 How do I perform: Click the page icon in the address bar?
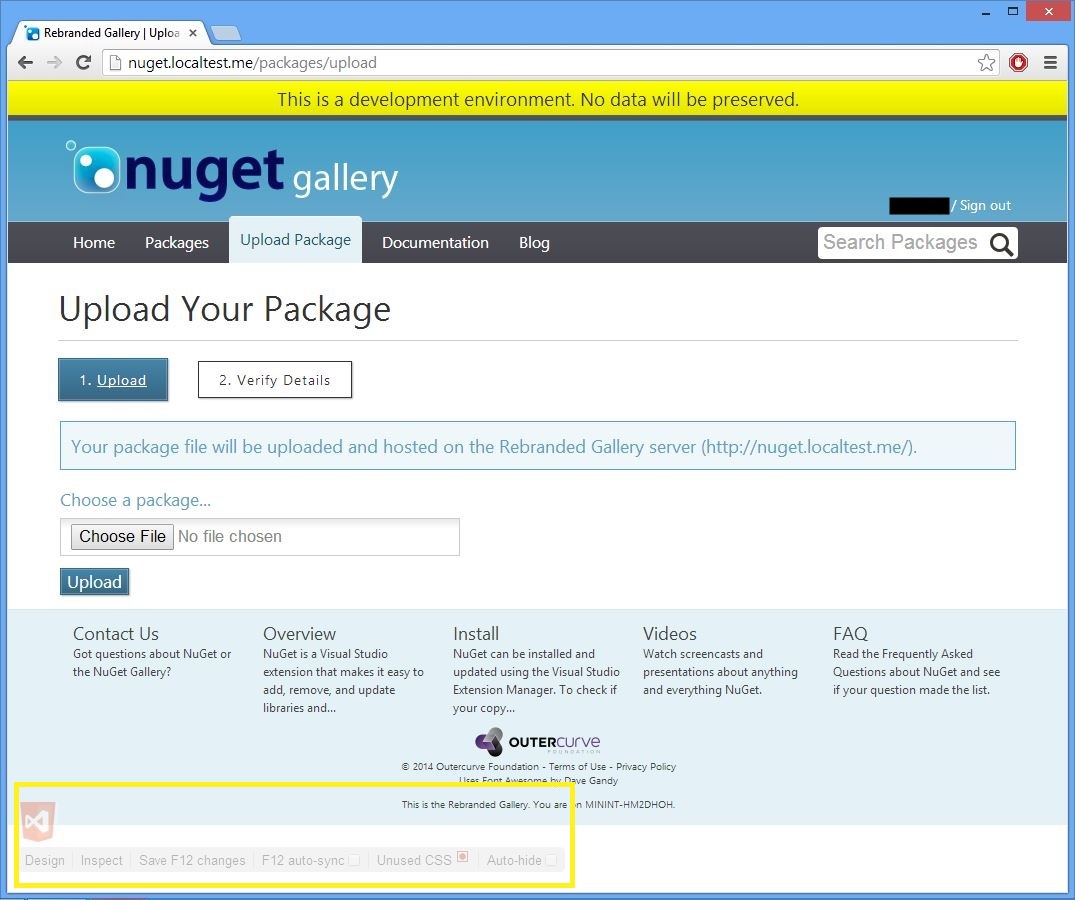click(x=115, y=62)
